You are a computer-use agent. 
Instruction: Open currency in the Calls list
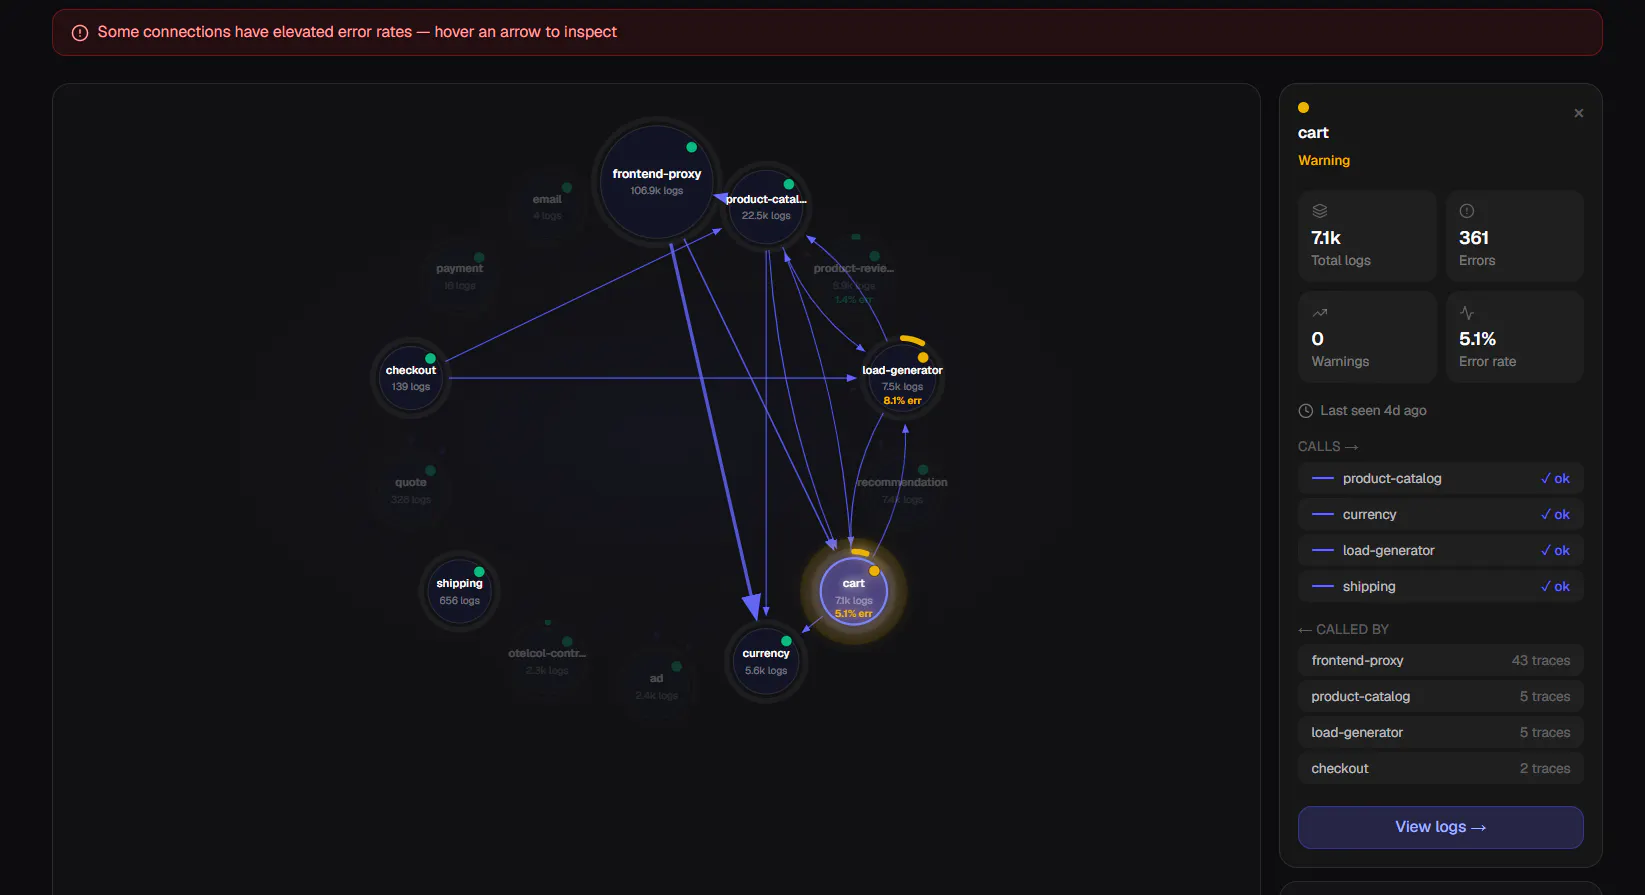(1440, 514)
